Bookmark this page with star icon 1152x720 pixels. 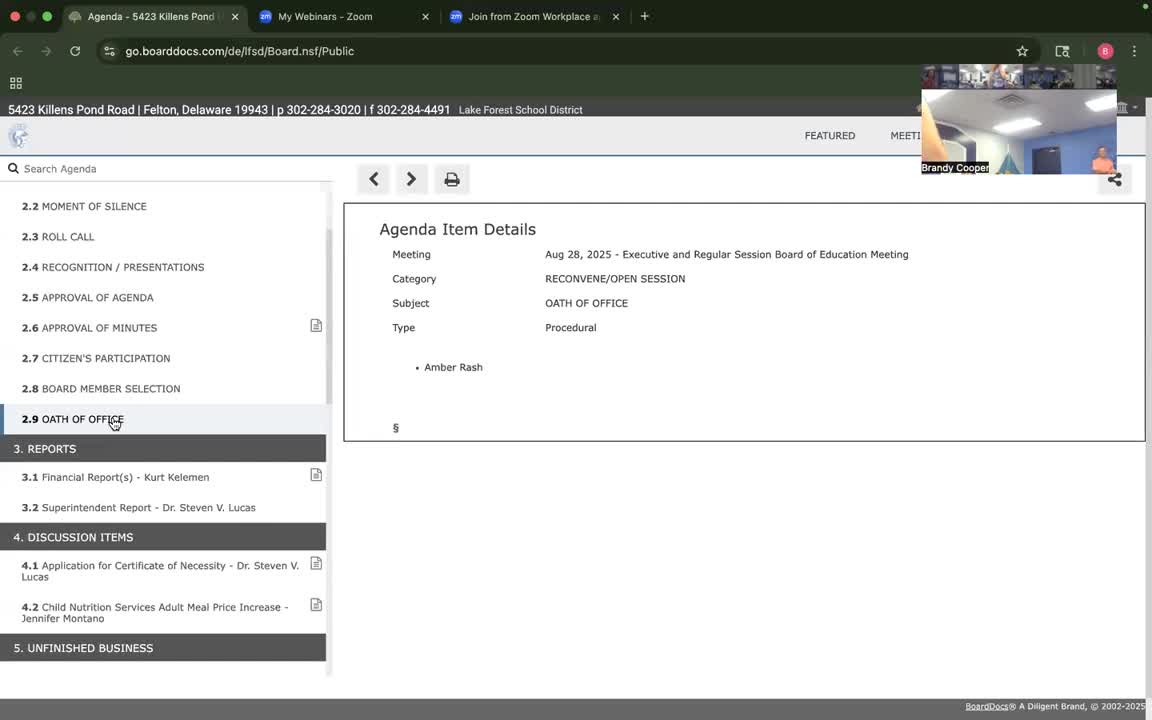1022,51
